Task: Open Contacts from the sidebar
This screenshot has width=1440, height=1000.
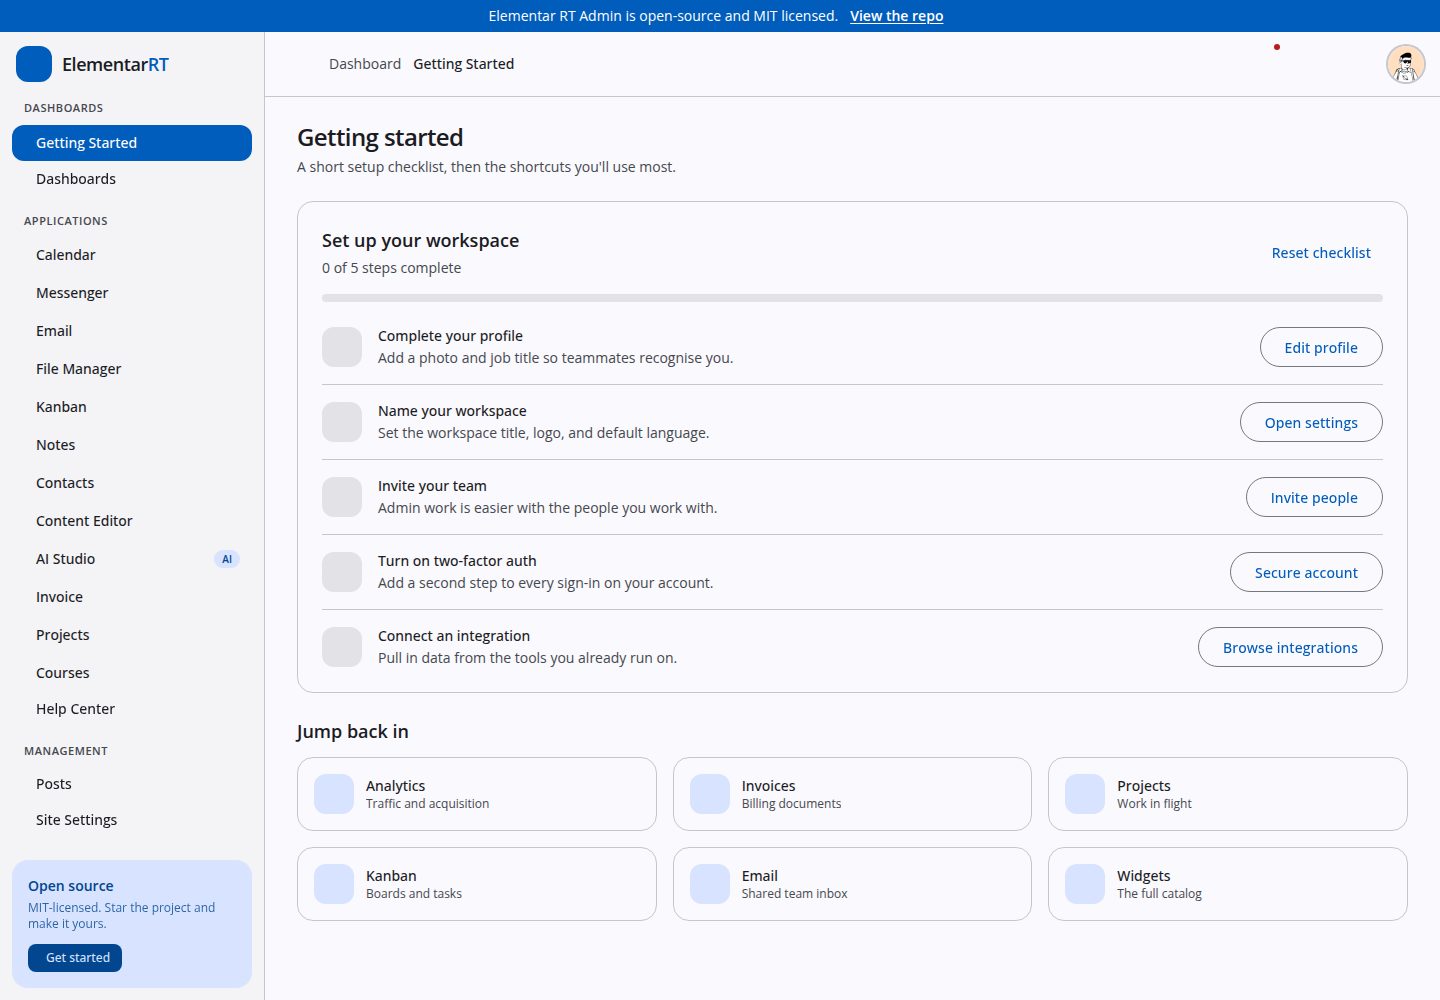Action: (132, 483)
